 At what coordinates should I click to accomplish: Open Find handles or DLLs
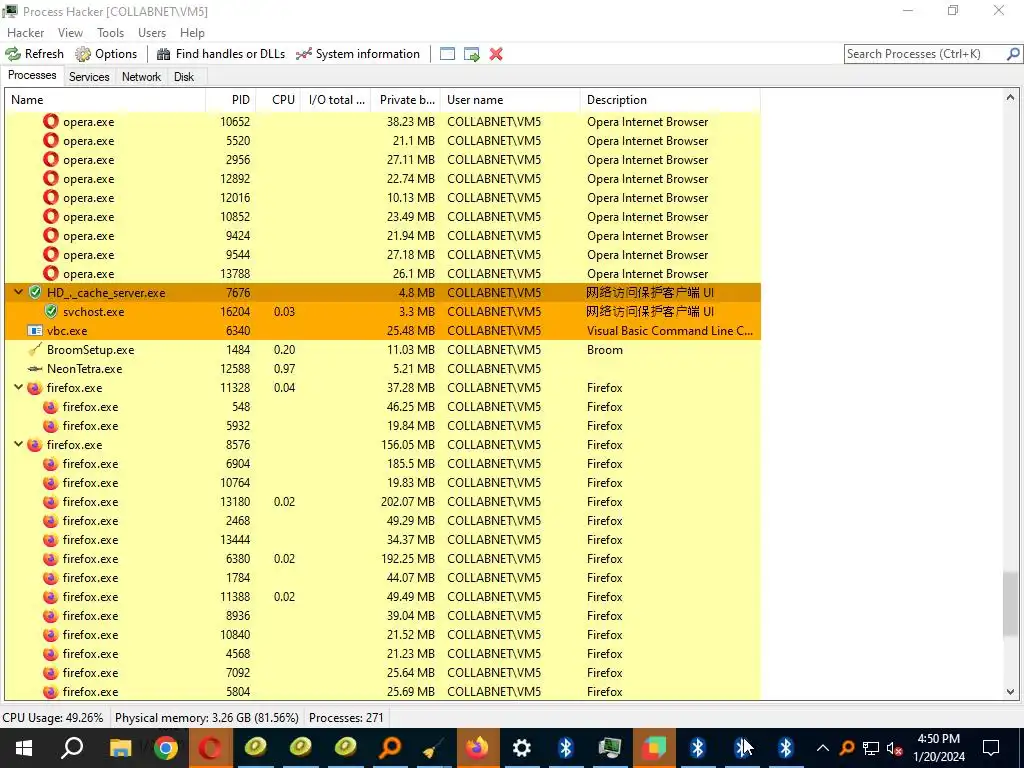221,54
